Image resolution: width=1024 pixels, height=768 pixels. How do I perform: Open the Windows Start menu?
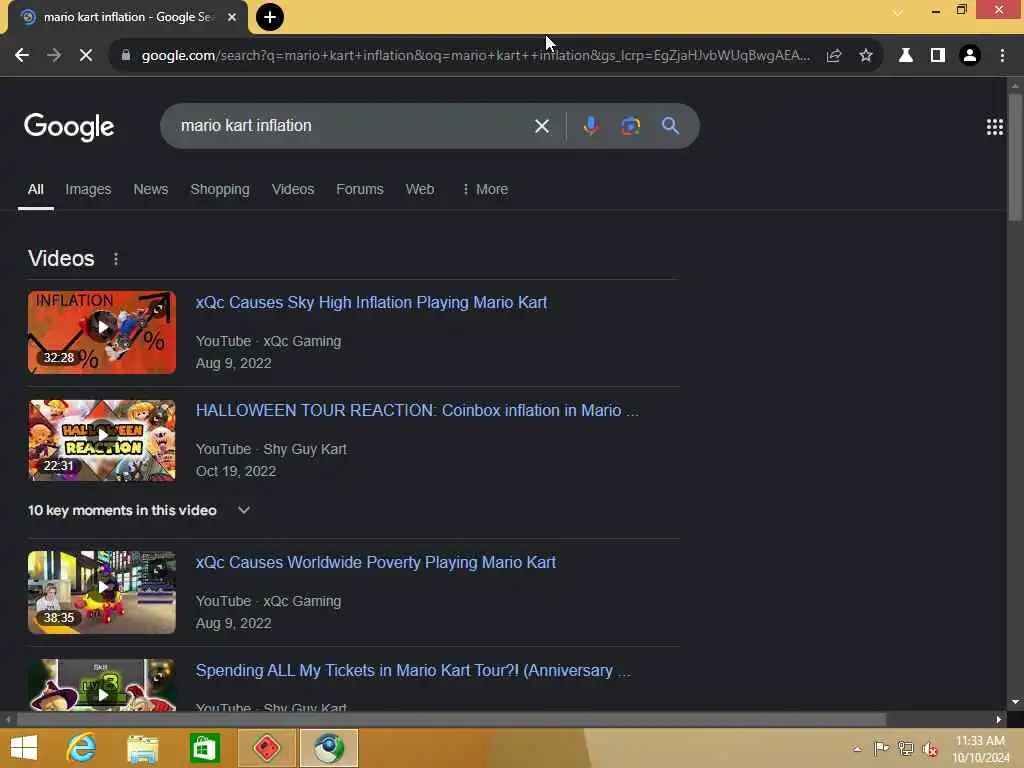pyautogui.click(x=24, y=748)
